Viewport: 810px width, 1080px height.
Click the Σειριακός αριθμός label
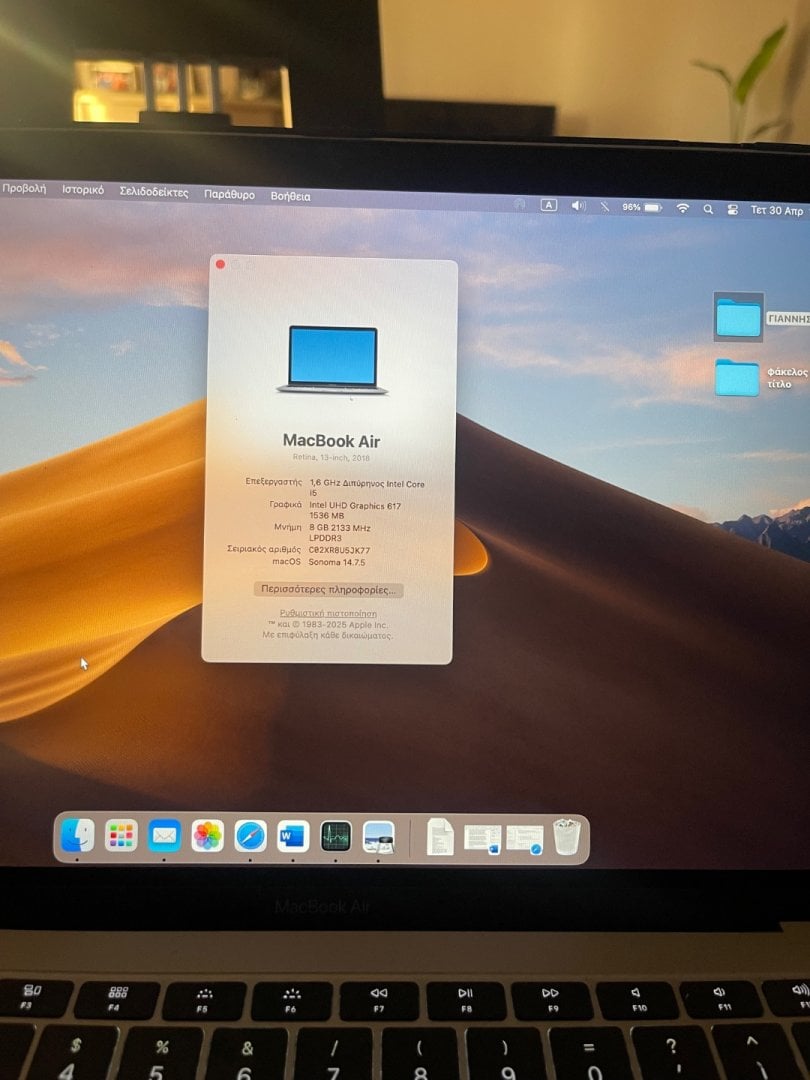coord(264,549)
